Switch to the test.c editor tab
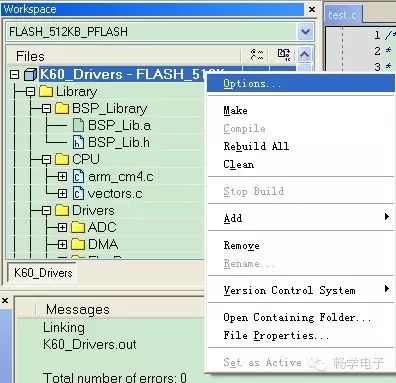This screenshot has height=383, width=396. (342, 15)
